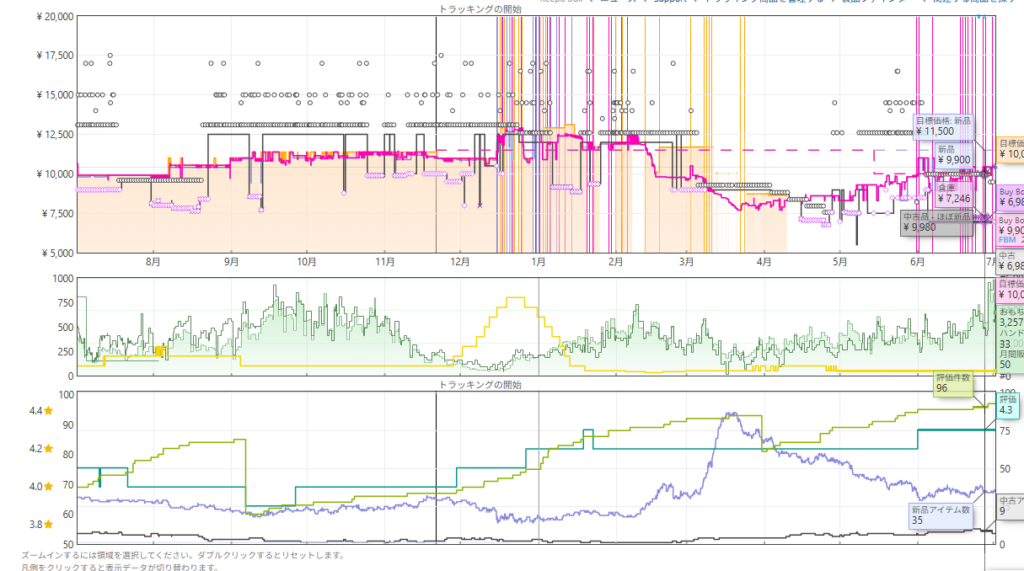This screenshot has width=1024, height=571.
Task: Click the 中古品 - ほぼ新品 ¥9,980 tooltip
Action: point(937,223)
